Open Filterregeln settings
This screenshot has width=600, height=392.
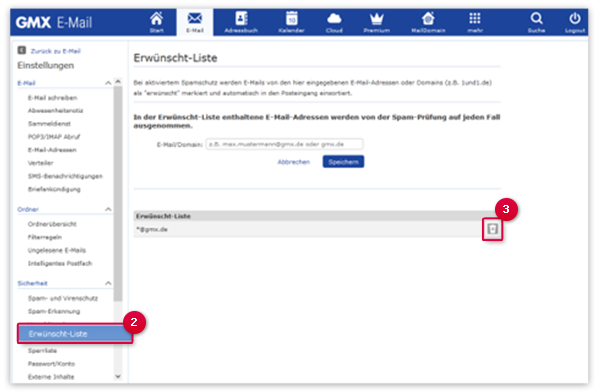[x=45, y=237]
